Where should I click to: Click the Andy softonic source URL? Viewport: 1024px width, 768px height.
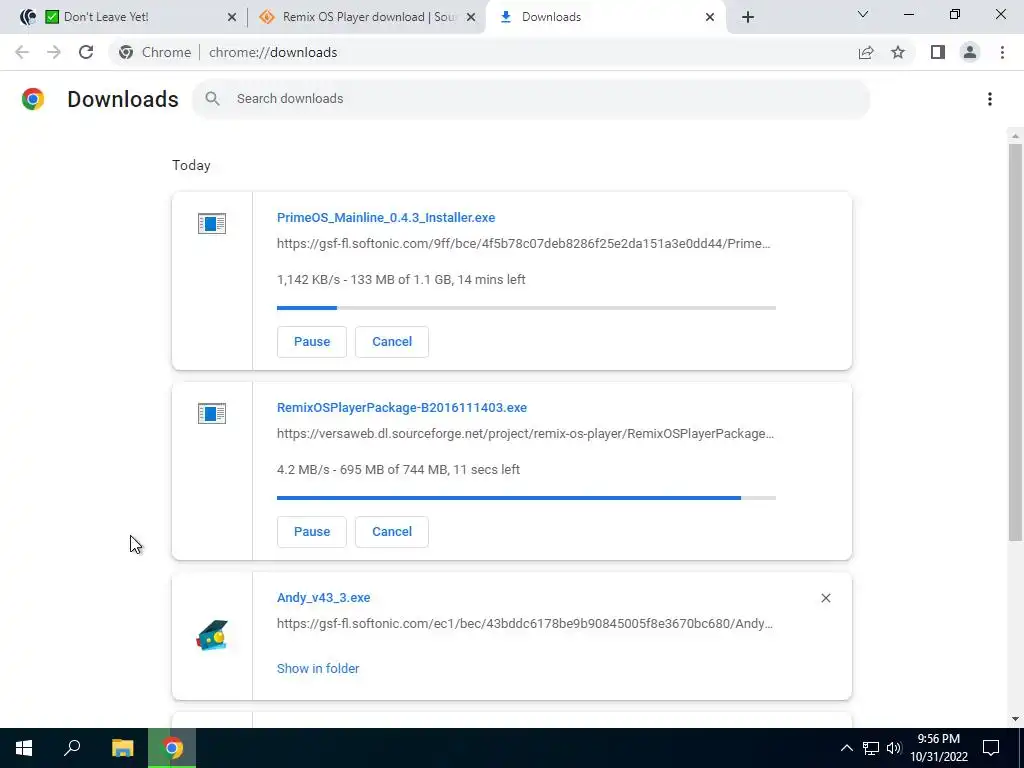pos(525,624)
